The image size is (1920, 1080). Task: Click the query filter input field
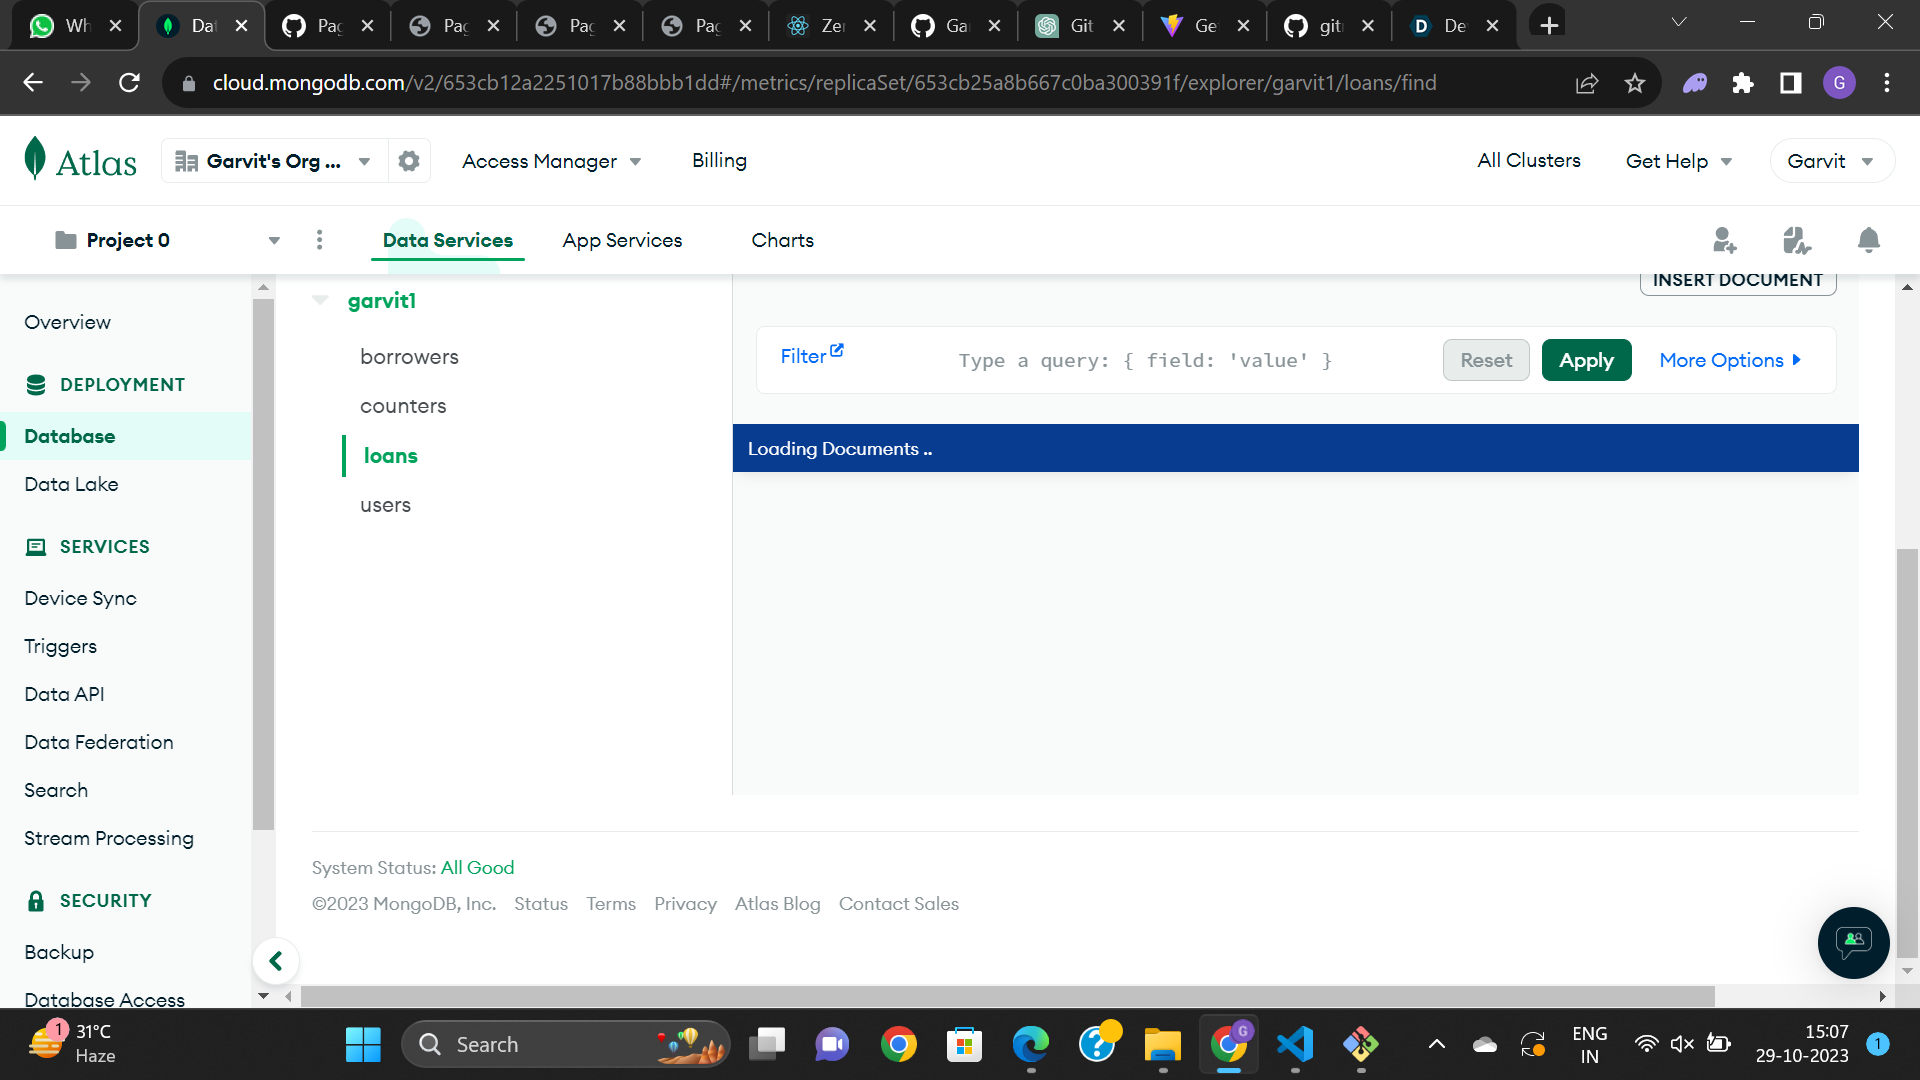click(1145, 360)
